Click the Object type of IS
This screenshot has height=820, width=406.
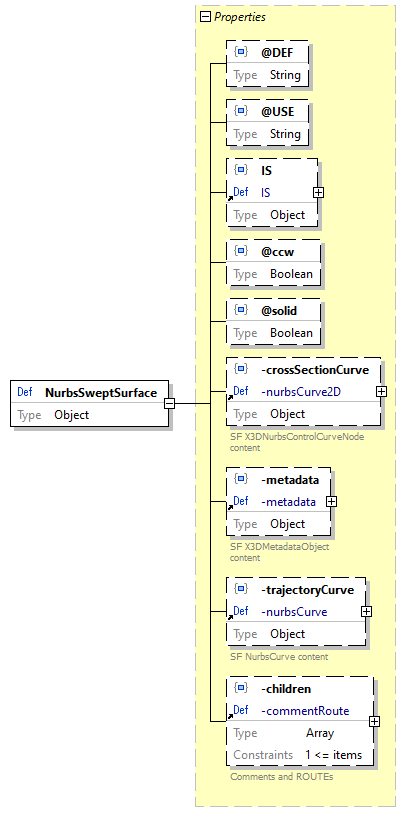pyautogui.click(x=287, y=215)
